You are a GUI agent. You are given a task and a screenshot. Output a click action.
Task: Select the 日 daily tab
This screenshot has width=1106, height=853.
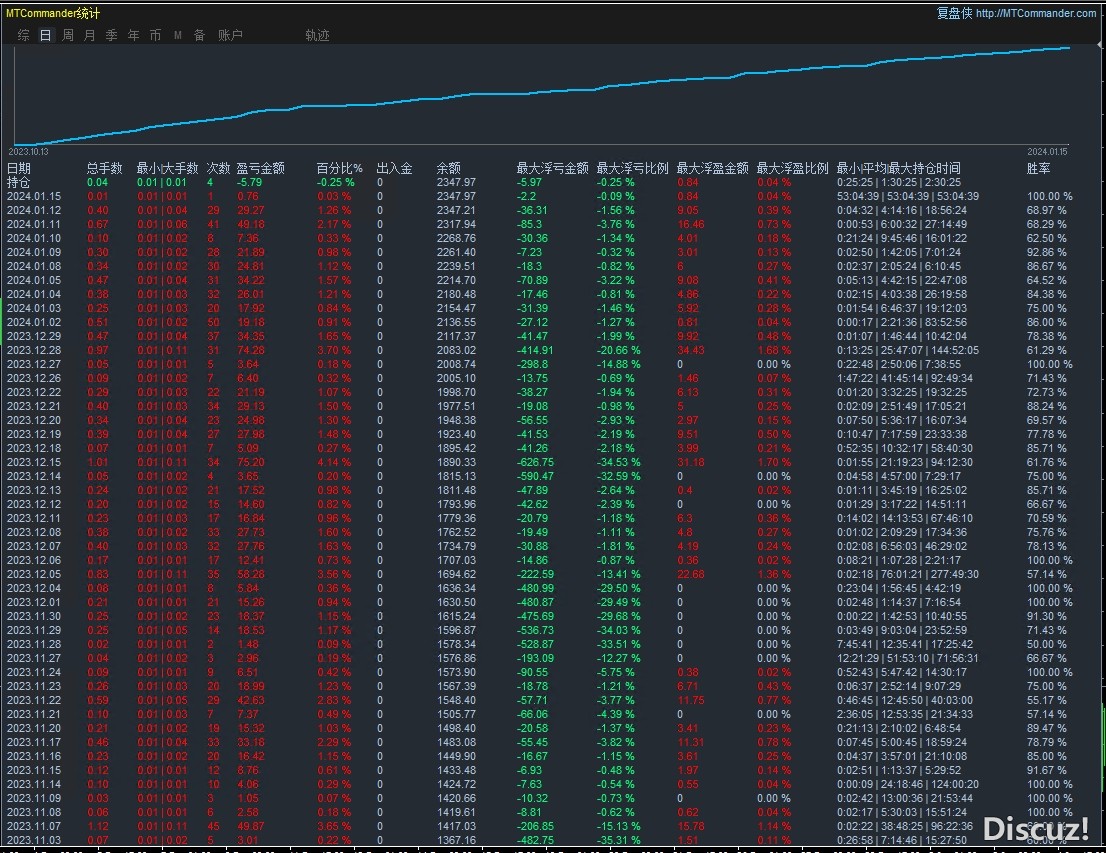pos(45,35)
